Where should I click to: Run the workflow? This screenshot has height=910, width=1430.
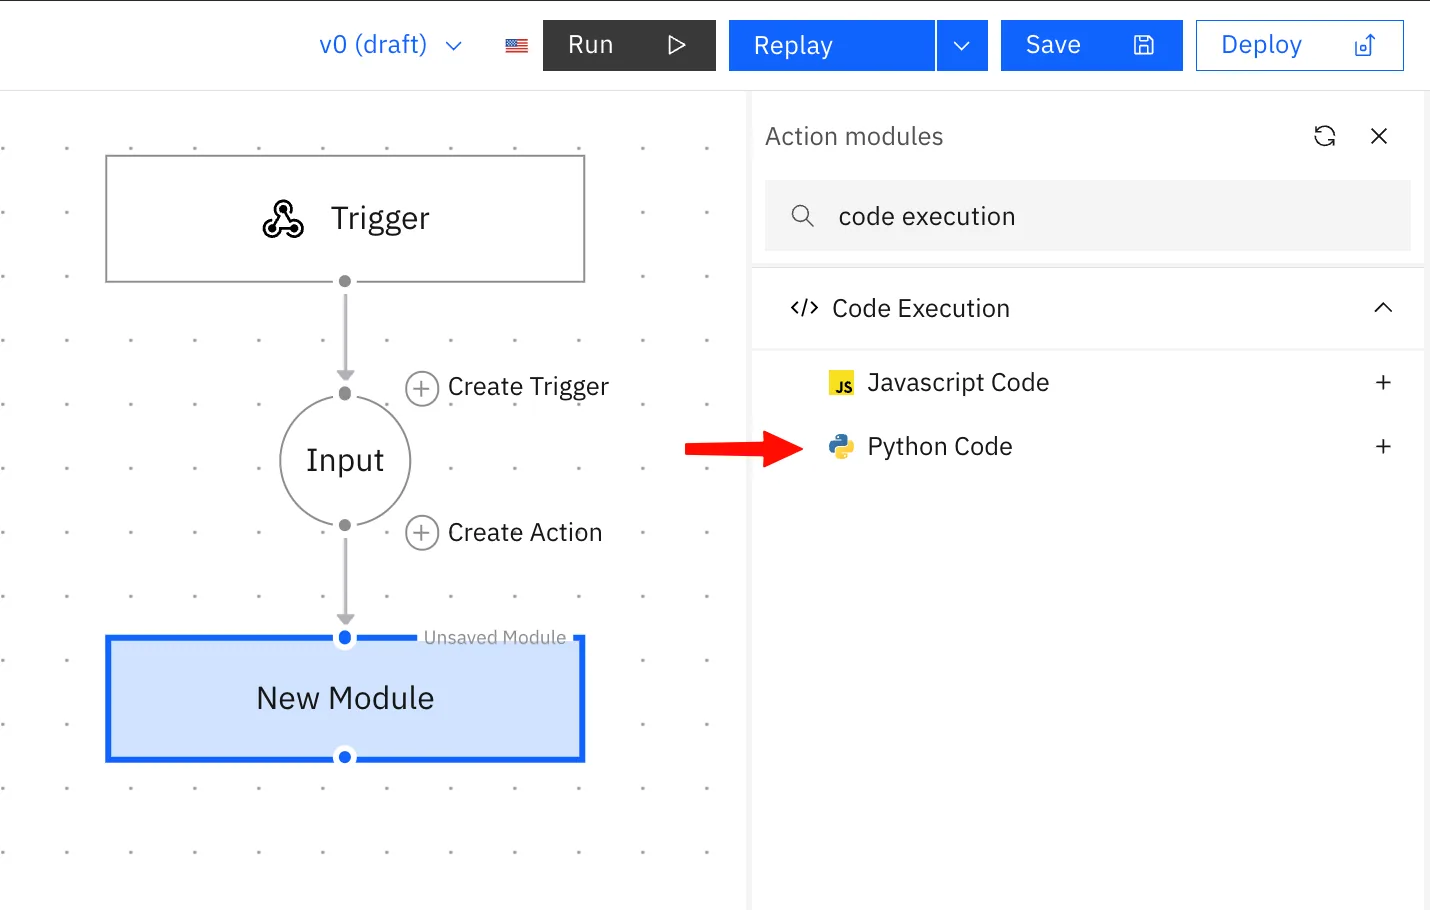click(x=629, y=46)
